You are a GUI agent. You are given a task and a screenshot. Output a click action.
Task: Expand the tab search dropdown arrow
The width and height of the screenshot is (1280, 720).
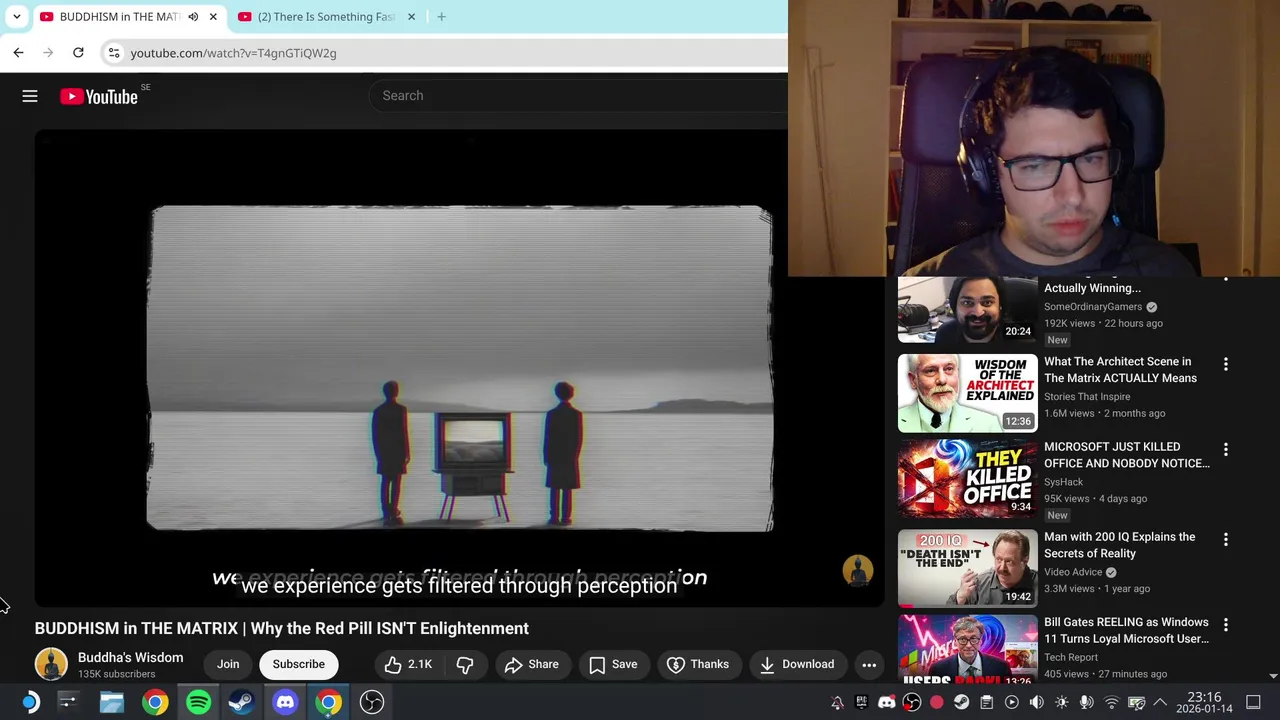click(16, 17)
